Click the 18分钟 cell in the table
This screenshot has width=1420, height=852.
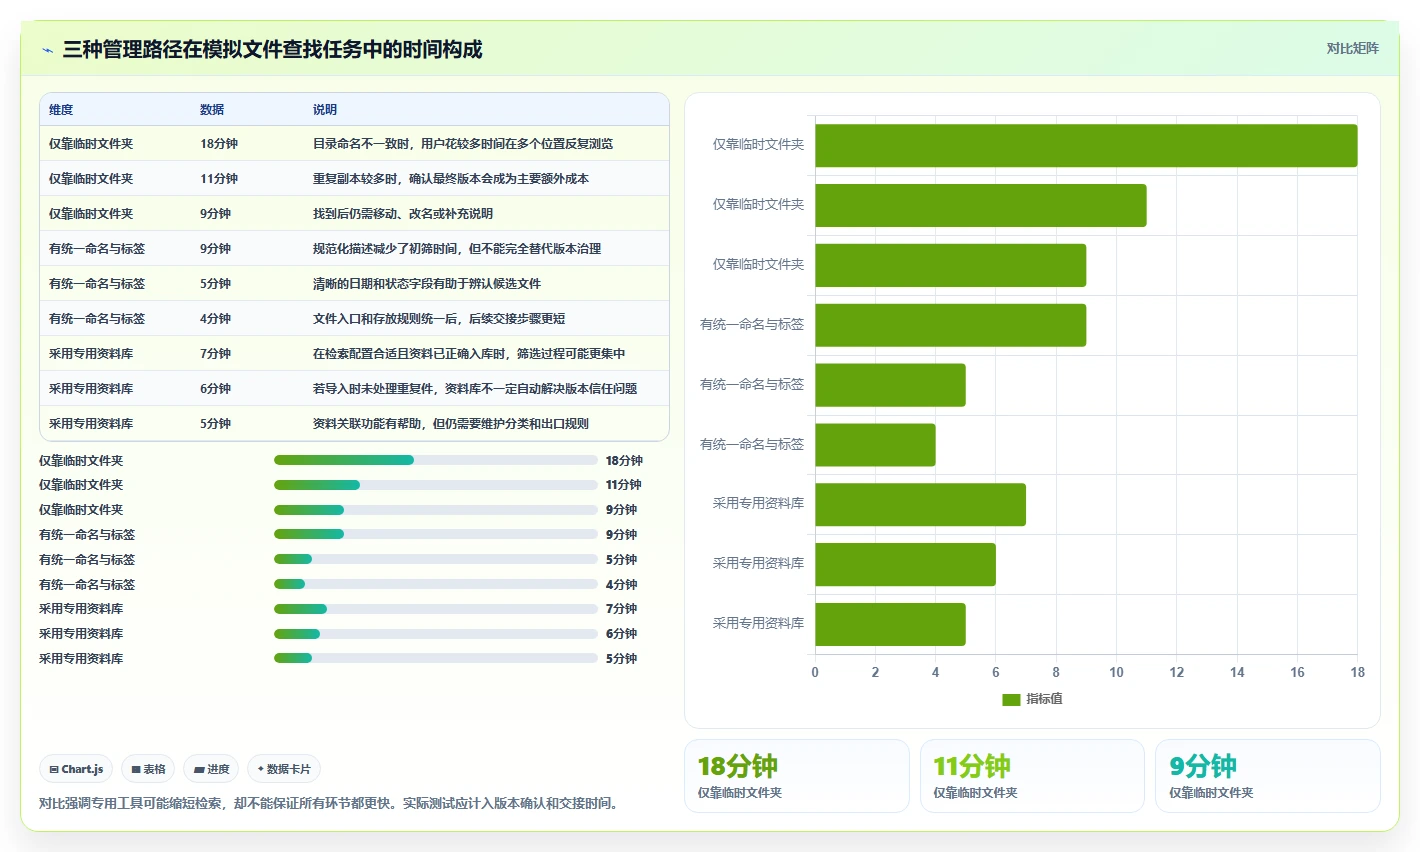[219, 144]
